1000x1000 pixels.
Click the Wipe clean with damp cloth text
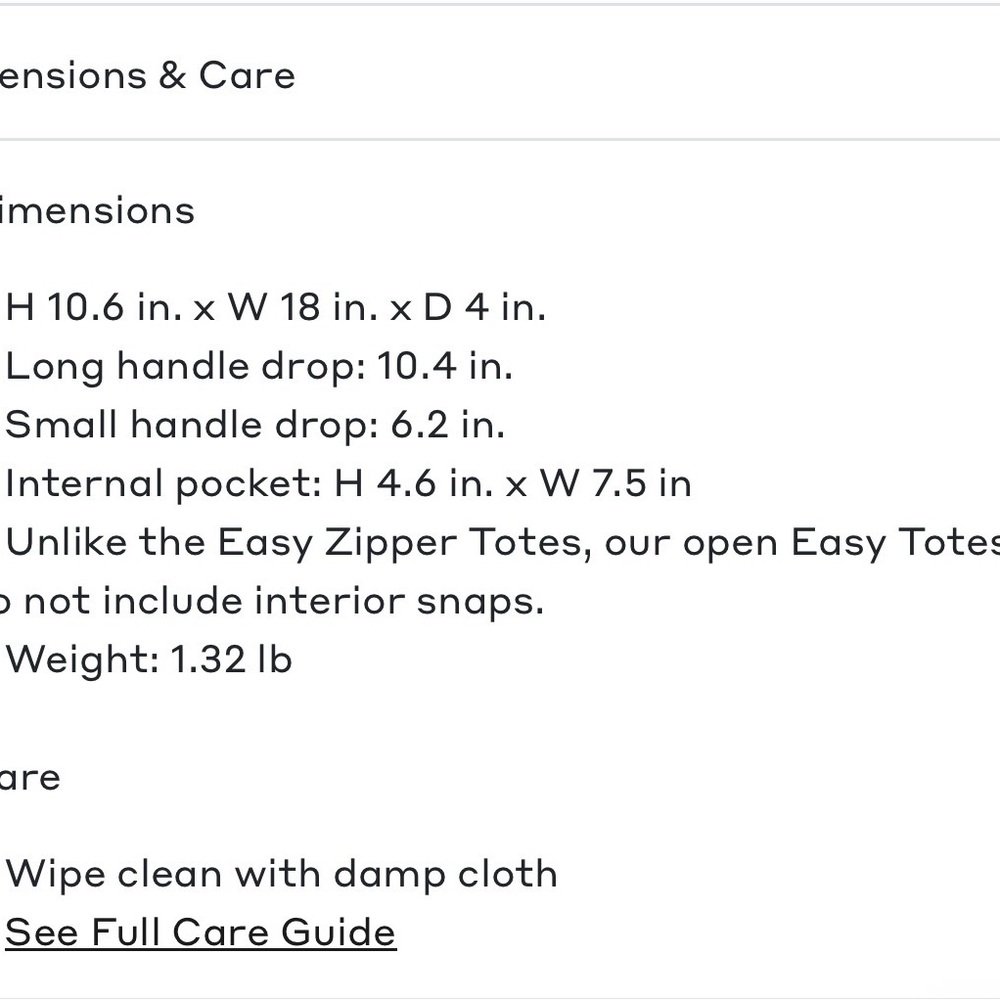tap(281, 874)
